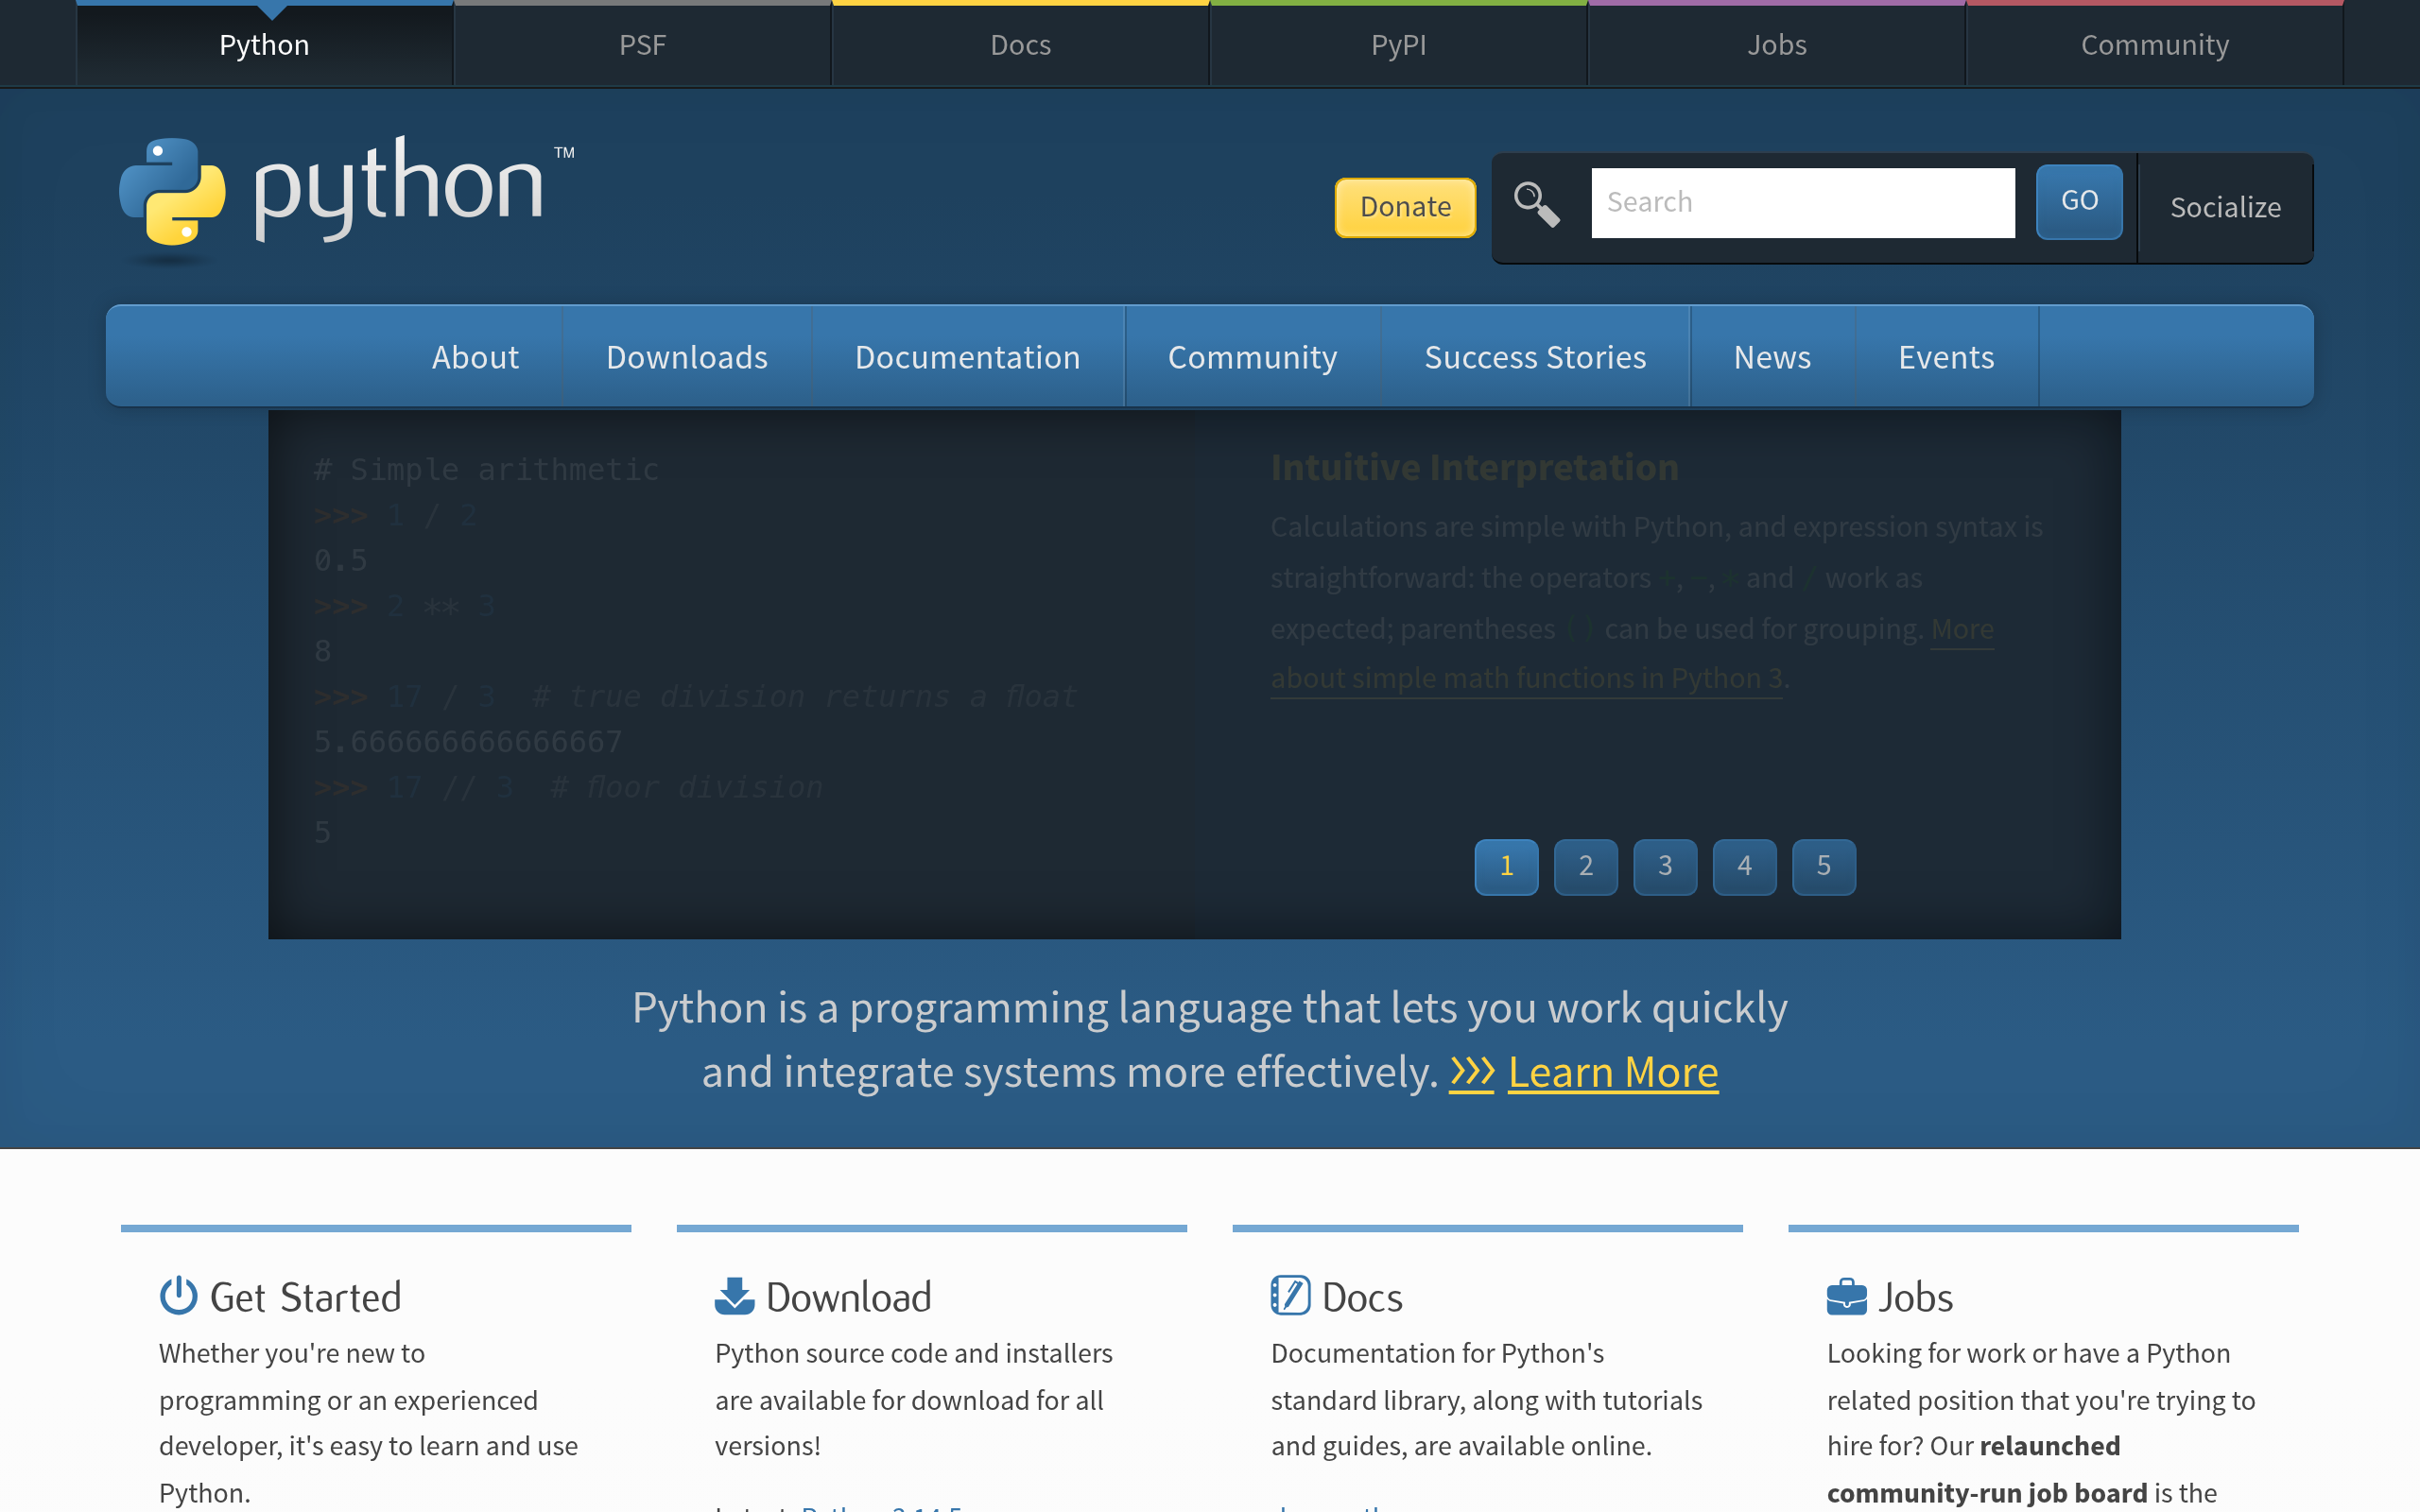Click the Get Started power icon
This screenshot has height=1512, width=2420.
(178, 1295)
